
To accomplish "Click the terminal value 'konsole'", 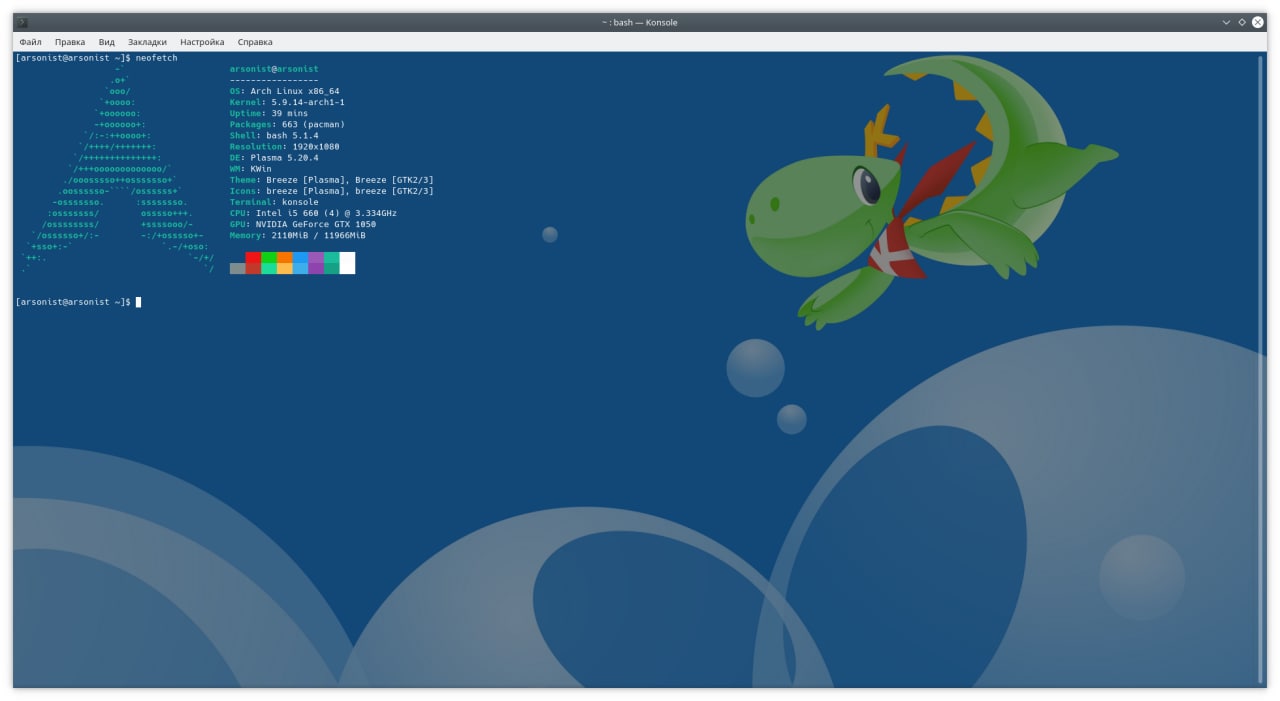I will coord(300,201).
